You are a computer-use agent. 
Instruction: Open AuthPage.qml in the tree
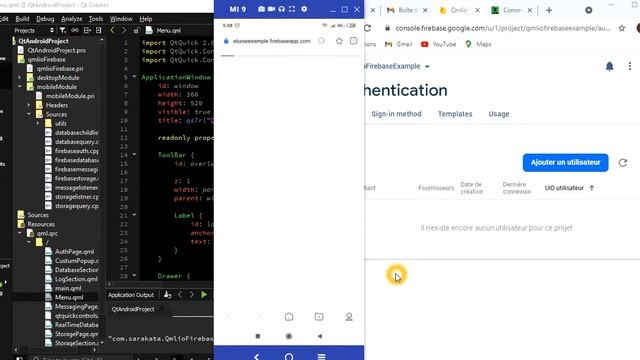(x=74, y=251)
